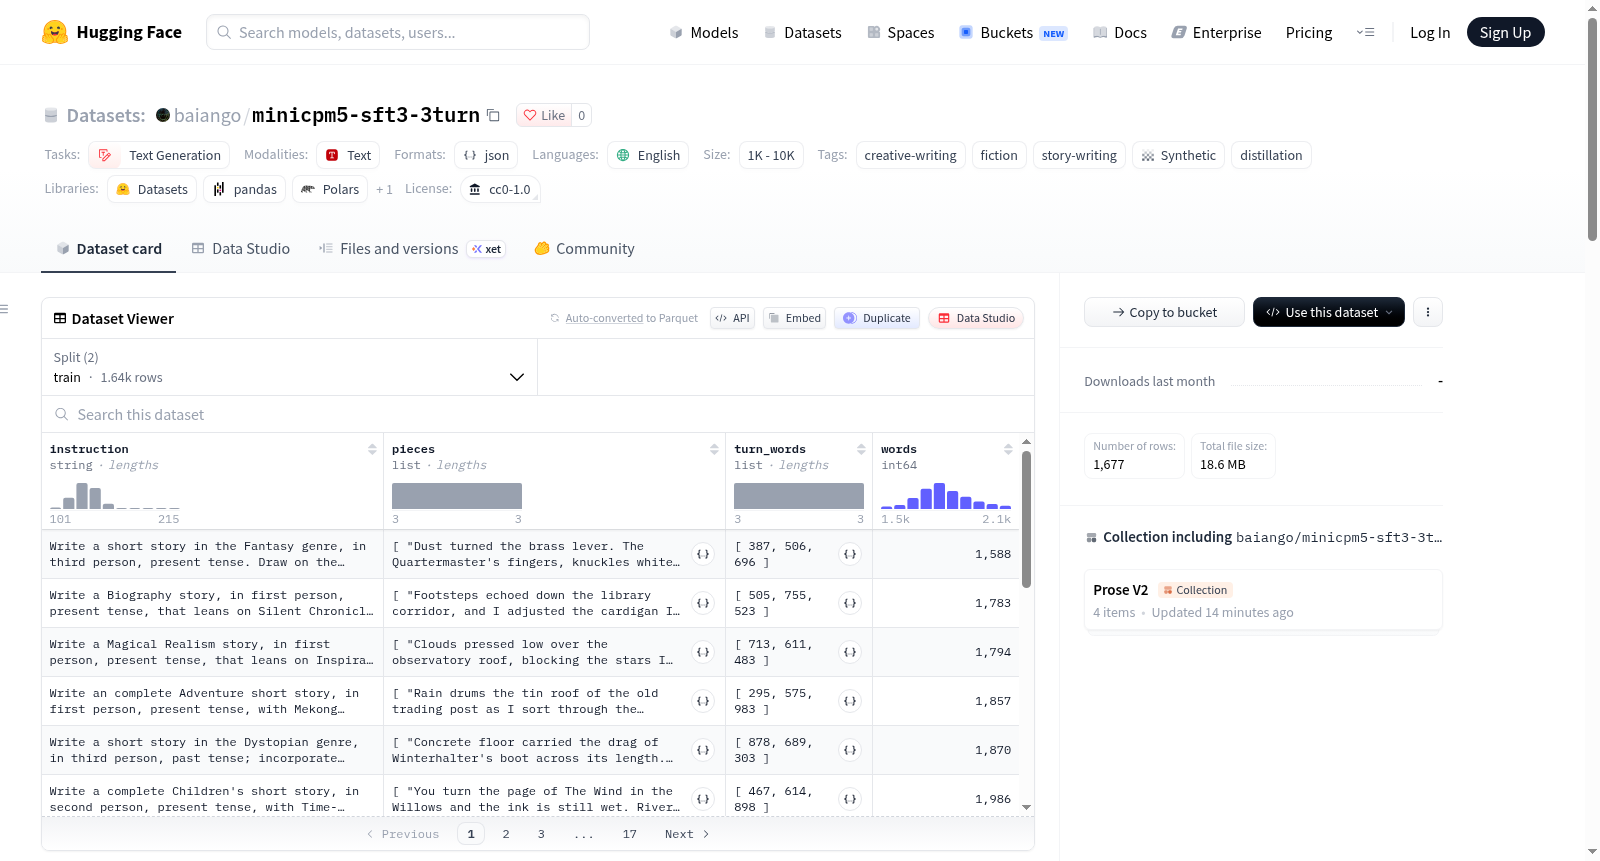This screenshot has height=861, width=1600.
Task: Open Spaces in the top navigation
Action: coord(900,32)
